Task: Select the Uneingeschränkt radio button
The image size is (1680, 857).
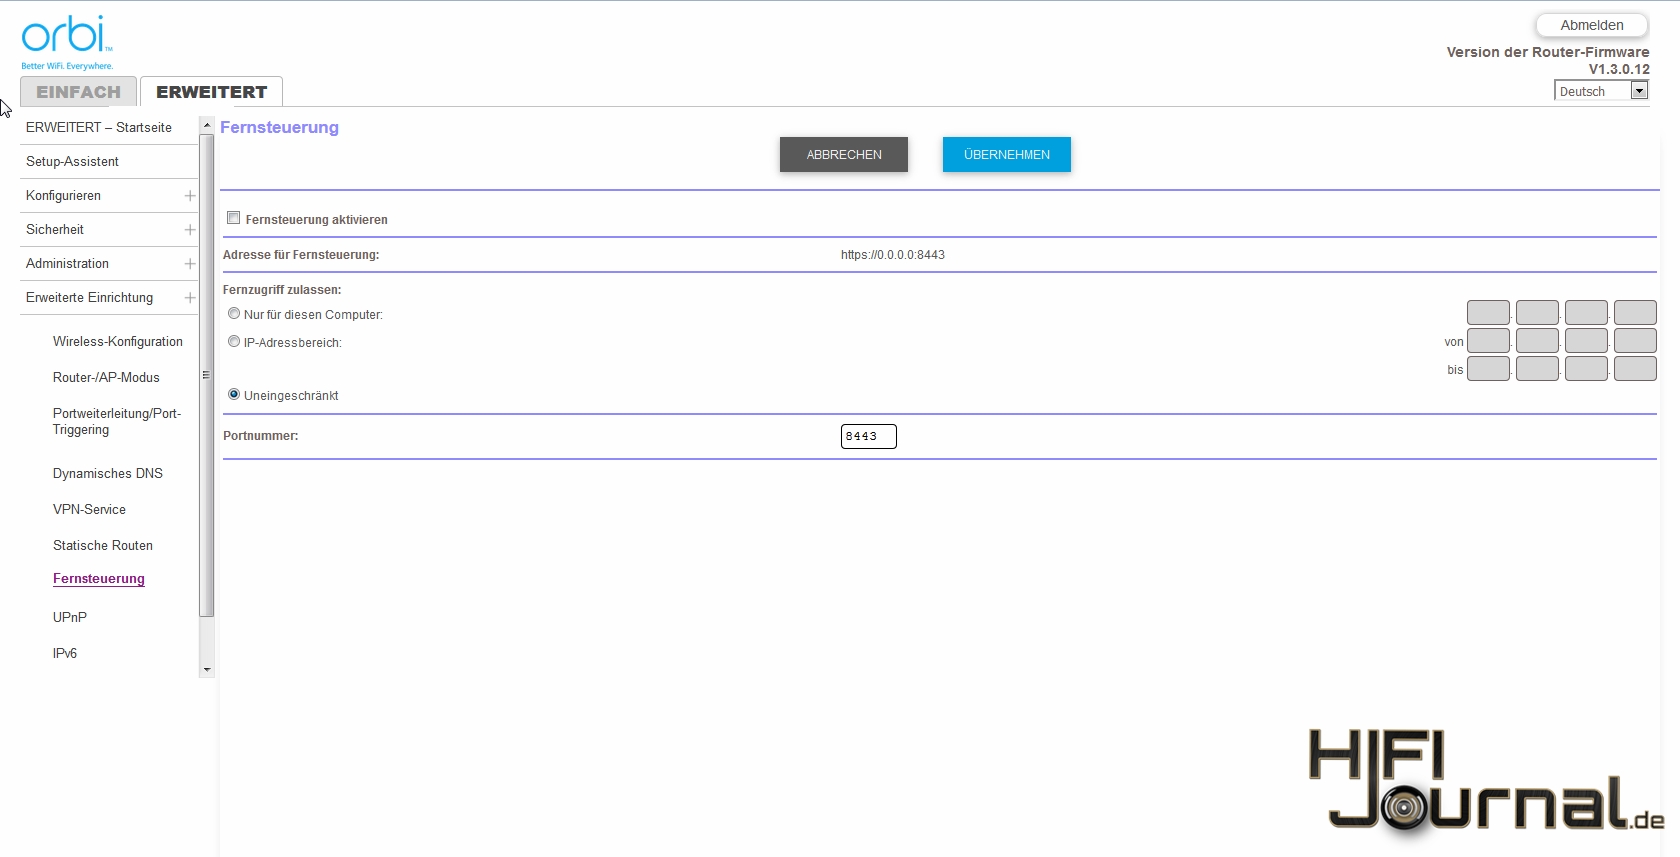Action: pyautogui.click(x=234, y=394)
